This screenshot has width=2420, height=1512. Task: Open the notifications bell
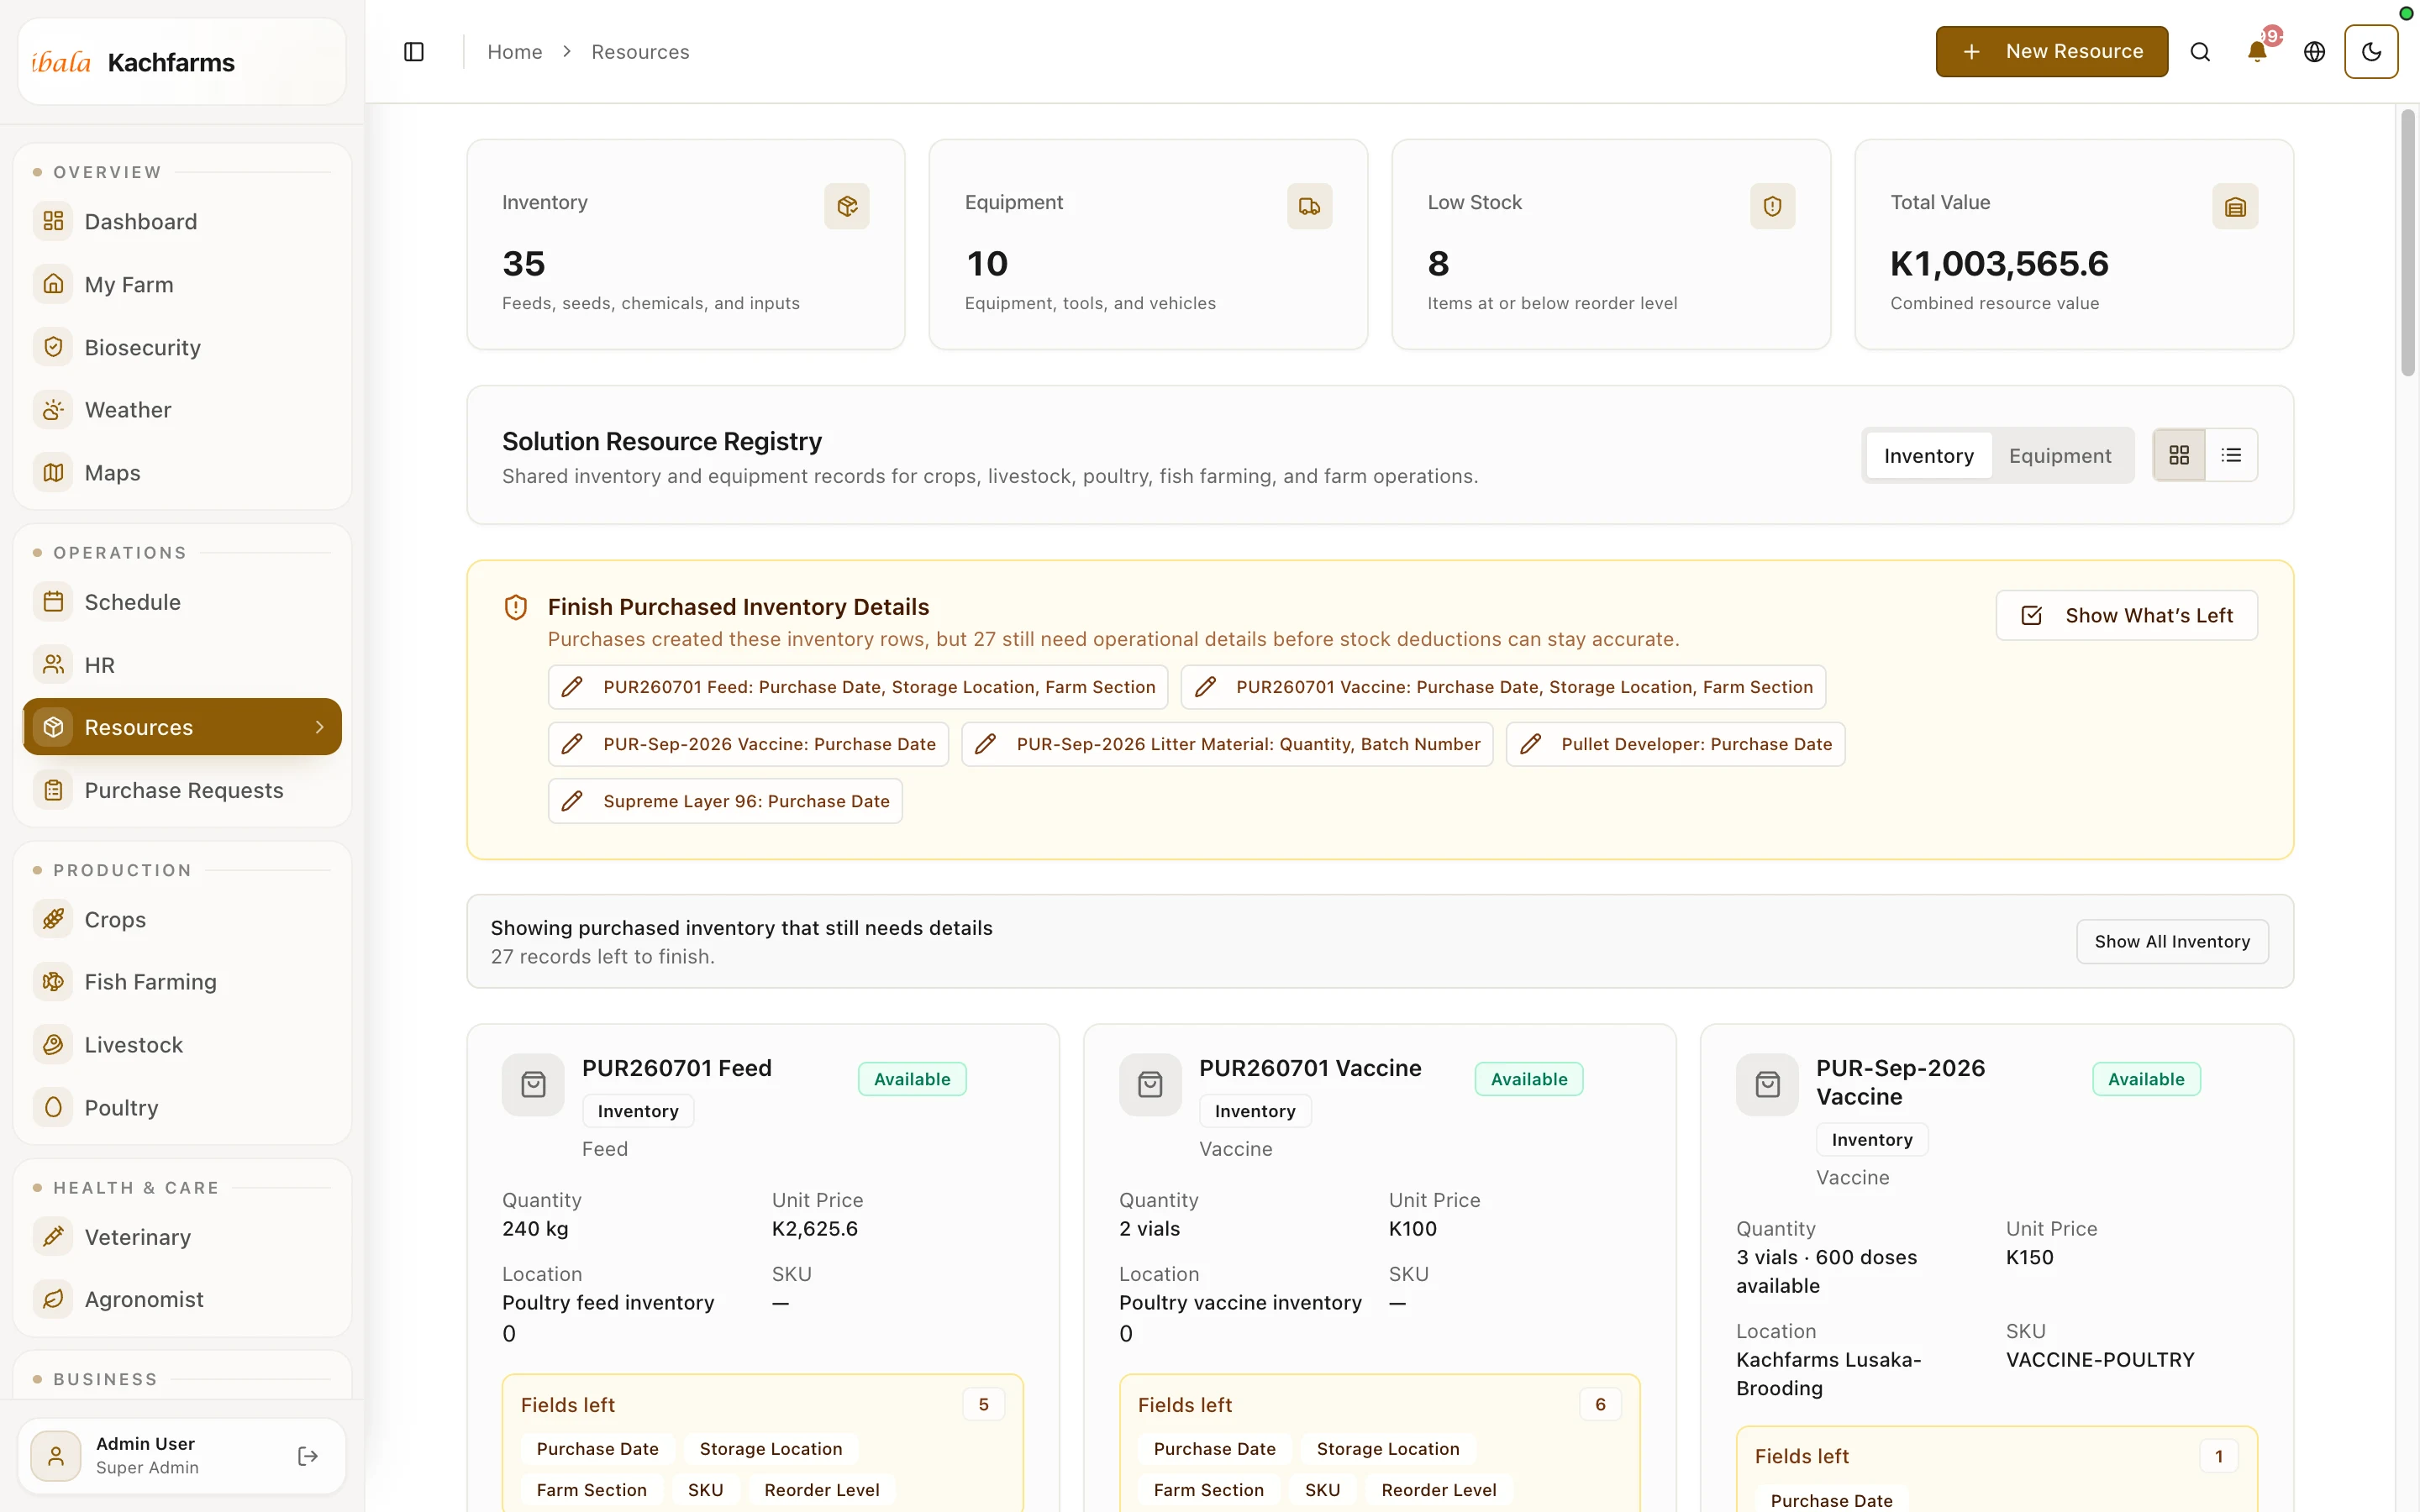(x=2257, y=51)
